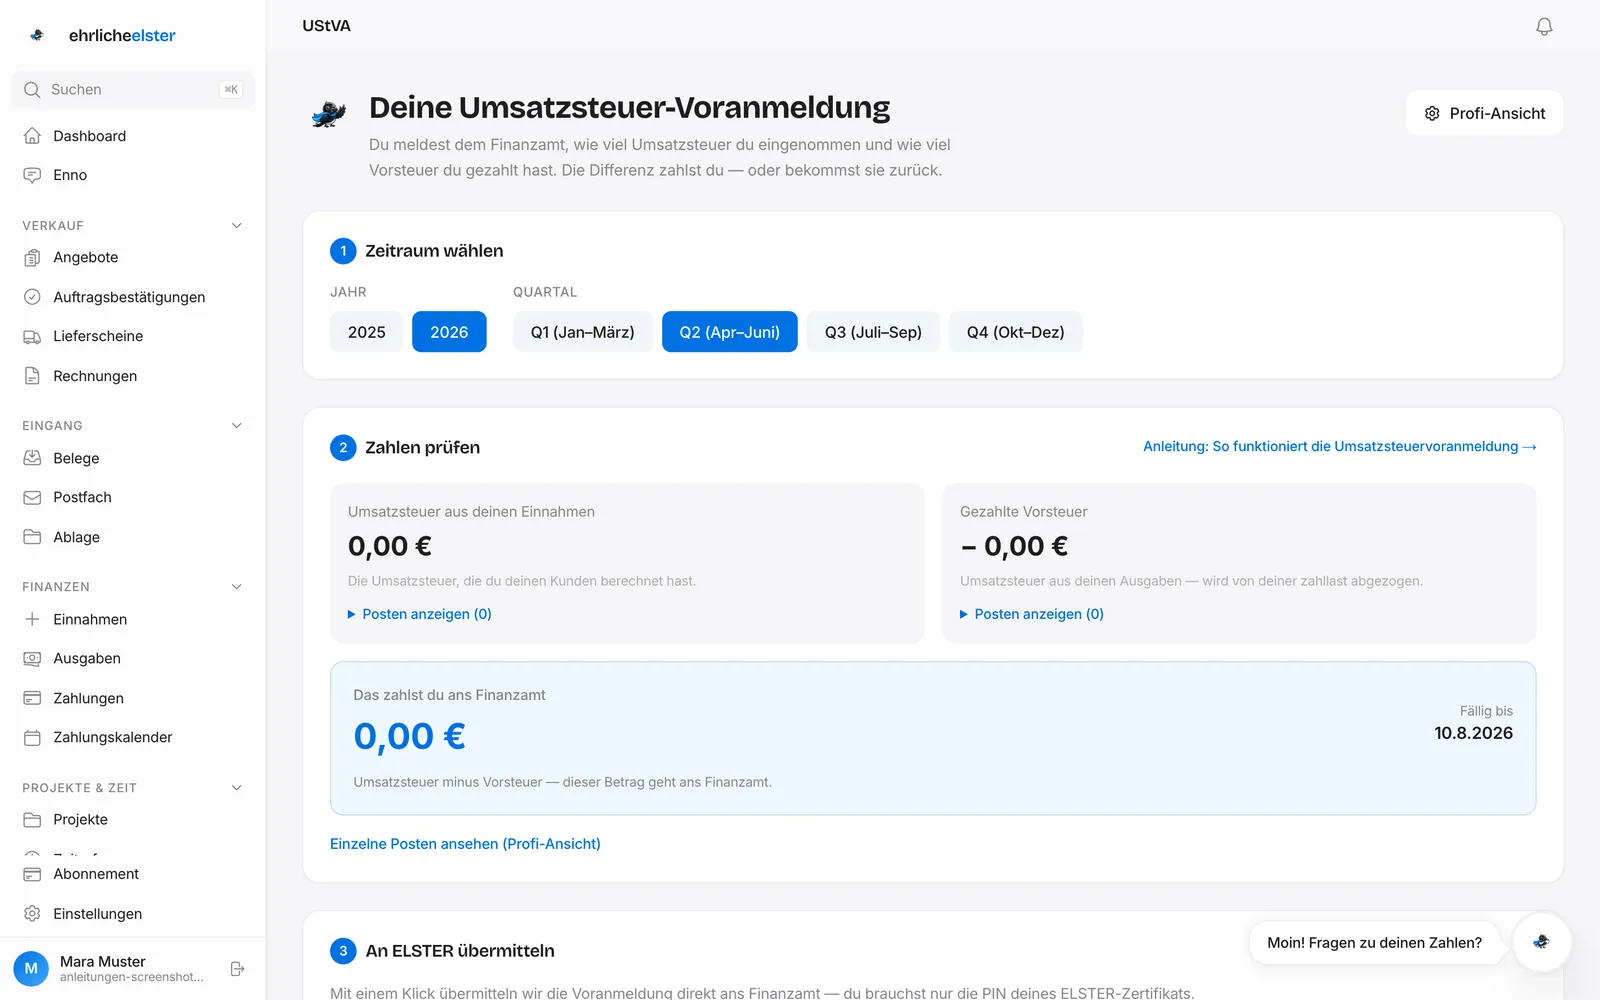Click the Belege inbox icon

coord(32,458)
